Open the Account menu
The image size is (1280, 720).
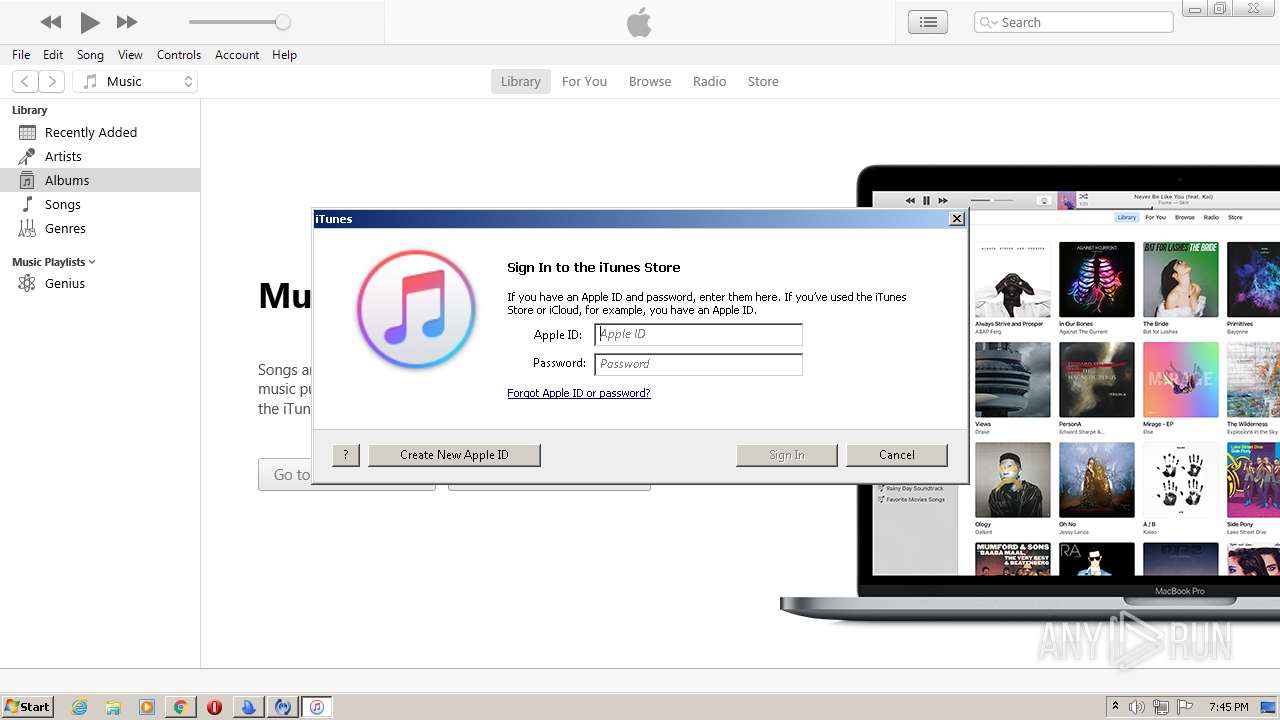(237, 55)
